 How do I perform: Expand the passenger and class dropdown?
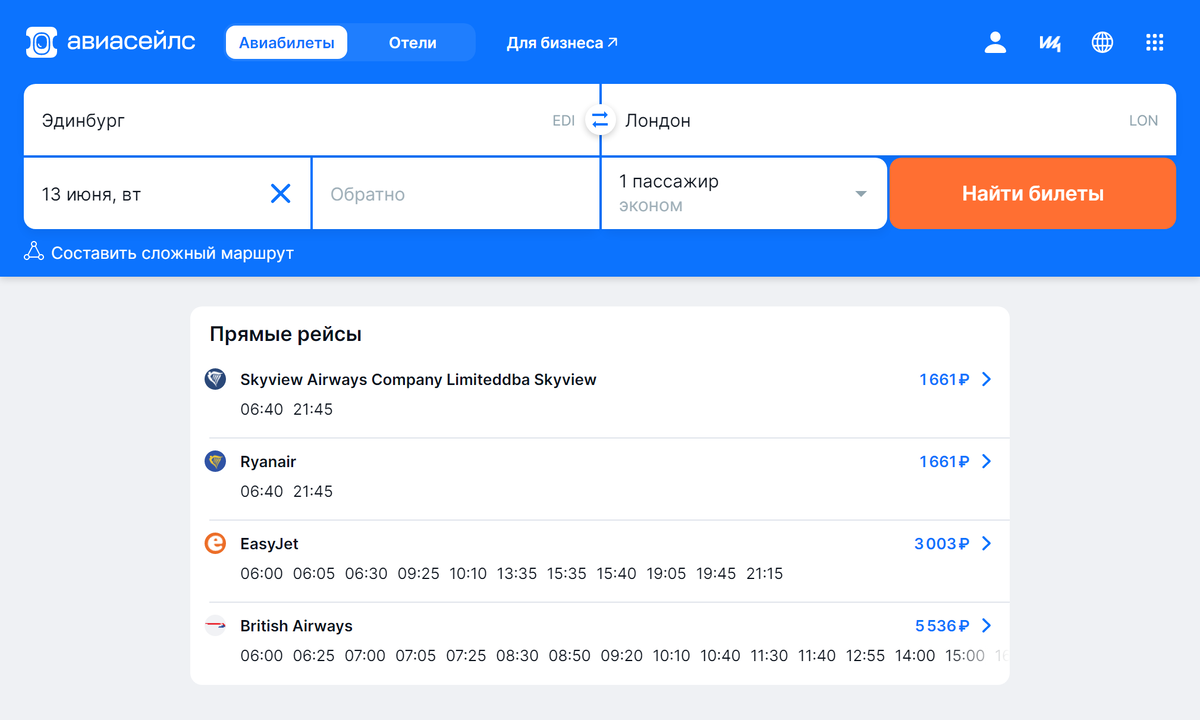point(744,194)
